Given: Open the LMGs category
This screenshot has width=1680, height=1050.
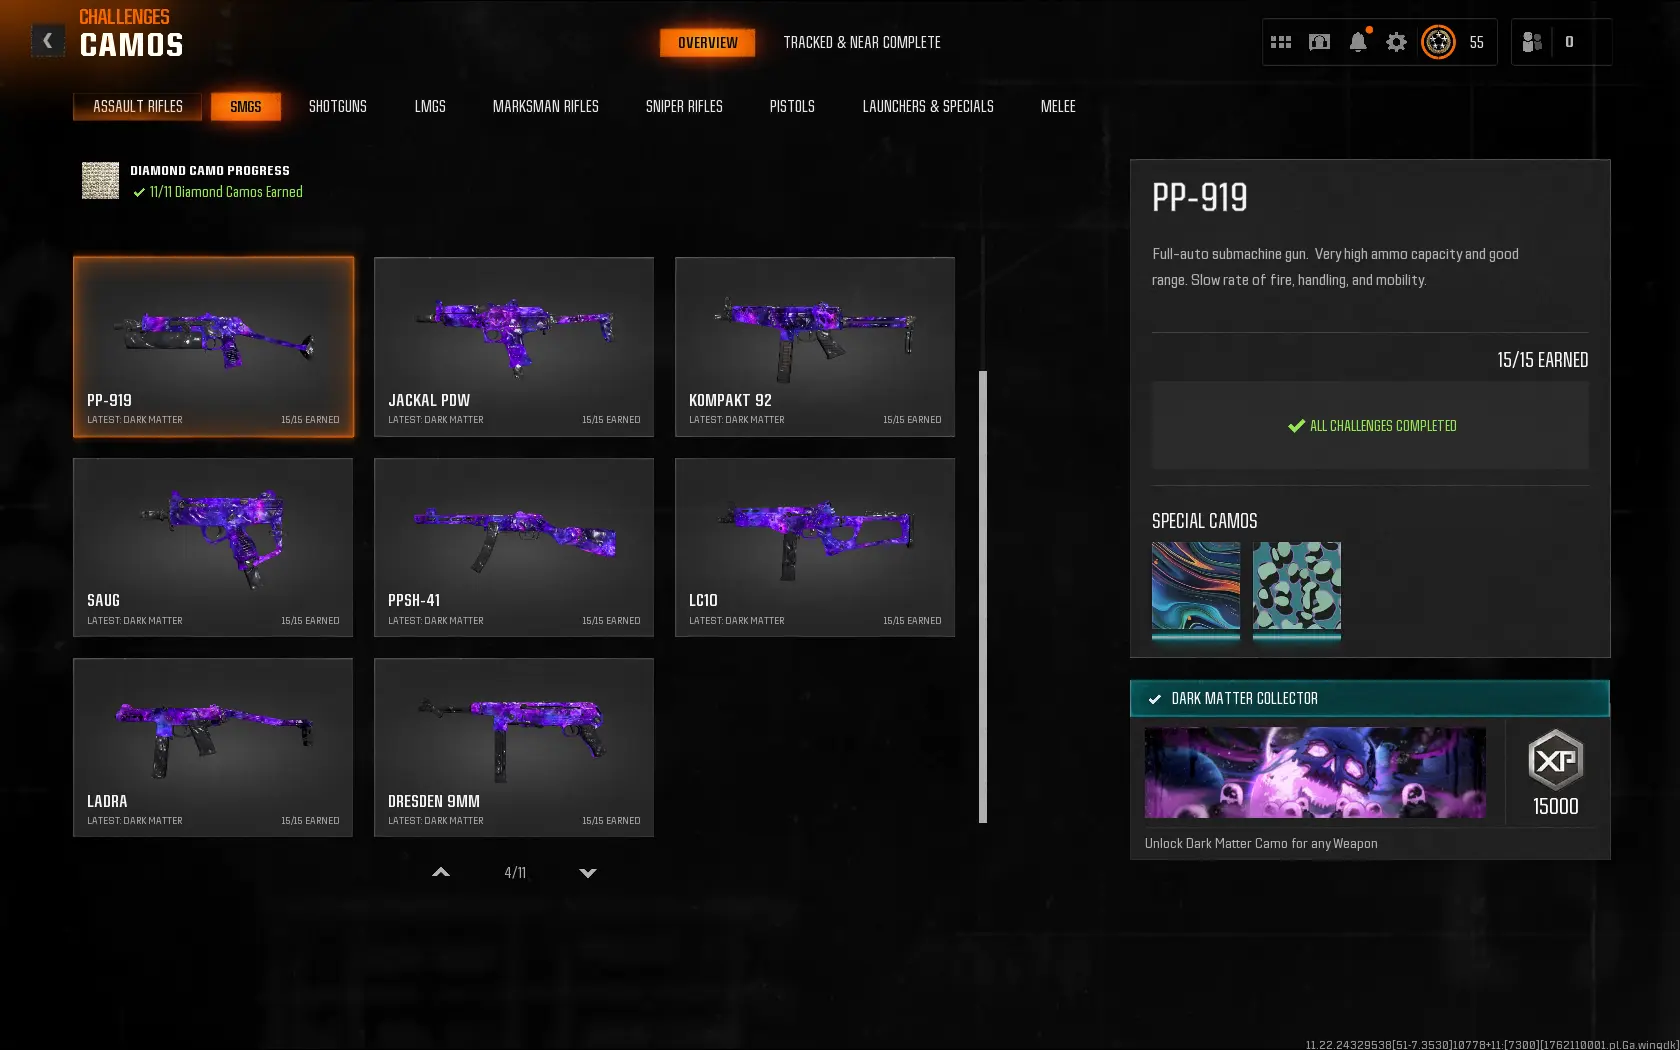Looking at the screenshot, I should pos(431,107).
